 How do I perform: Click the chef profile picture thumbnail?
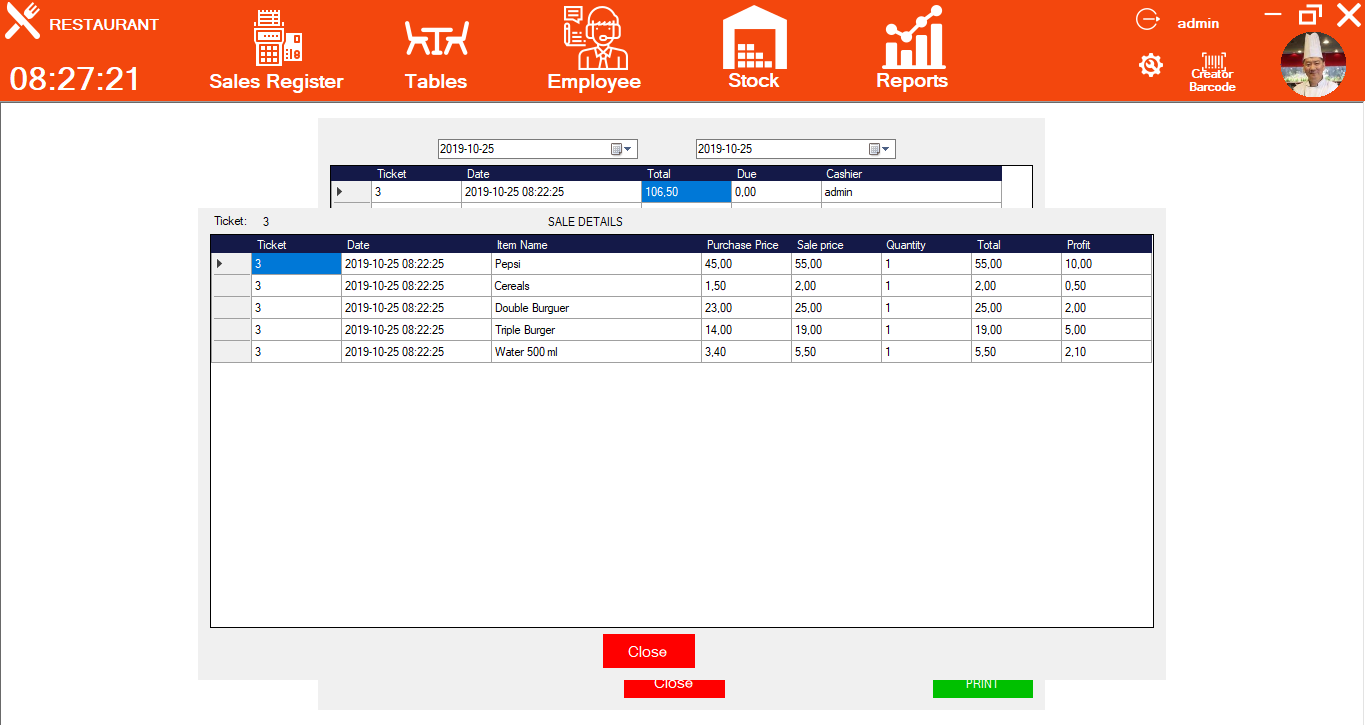[1312, 65]
